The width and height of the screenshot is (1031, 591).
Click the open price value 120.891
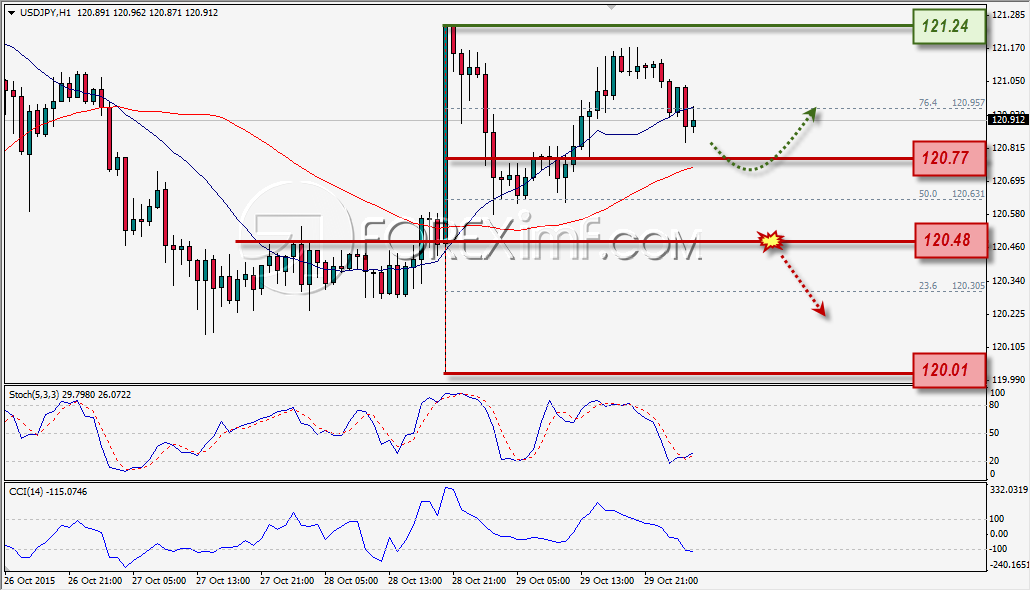click(x=93, y=12)
